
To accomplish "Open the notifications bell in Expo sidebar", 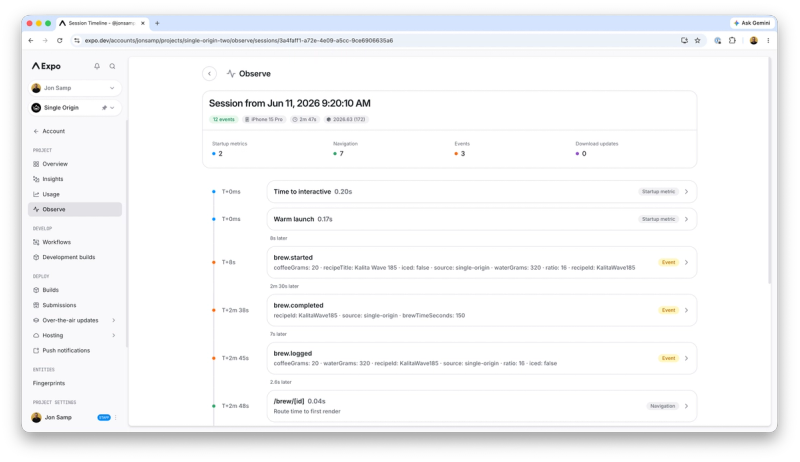I will click(x=97, y=66).
